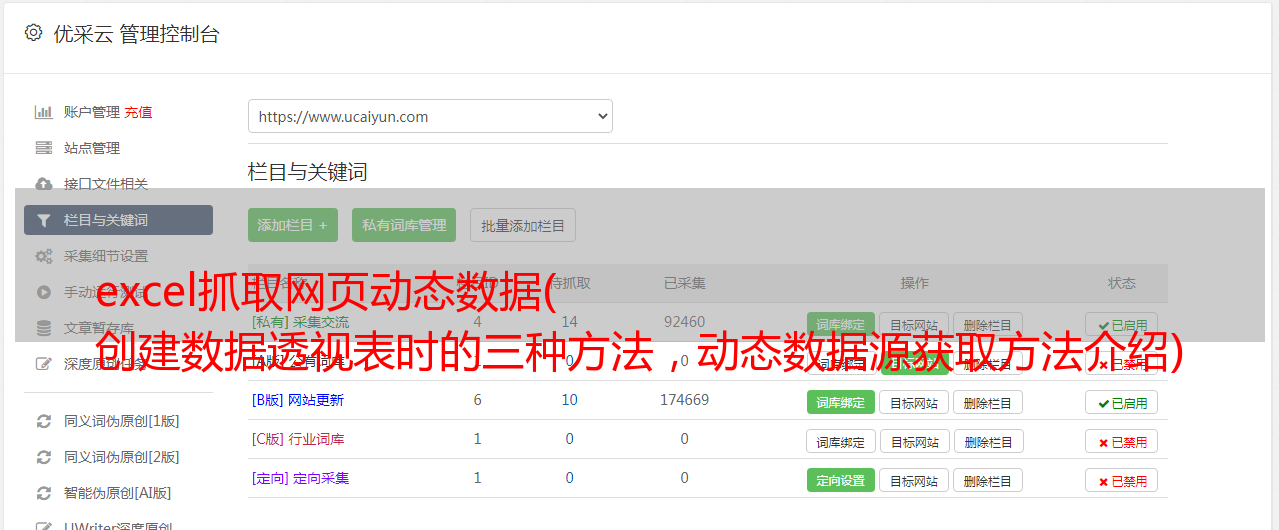Image resolution: width=1279 pixels, height=530 pixels.
Task: Click the cloud icon for 接口文件相关
Action: (43, 184)
